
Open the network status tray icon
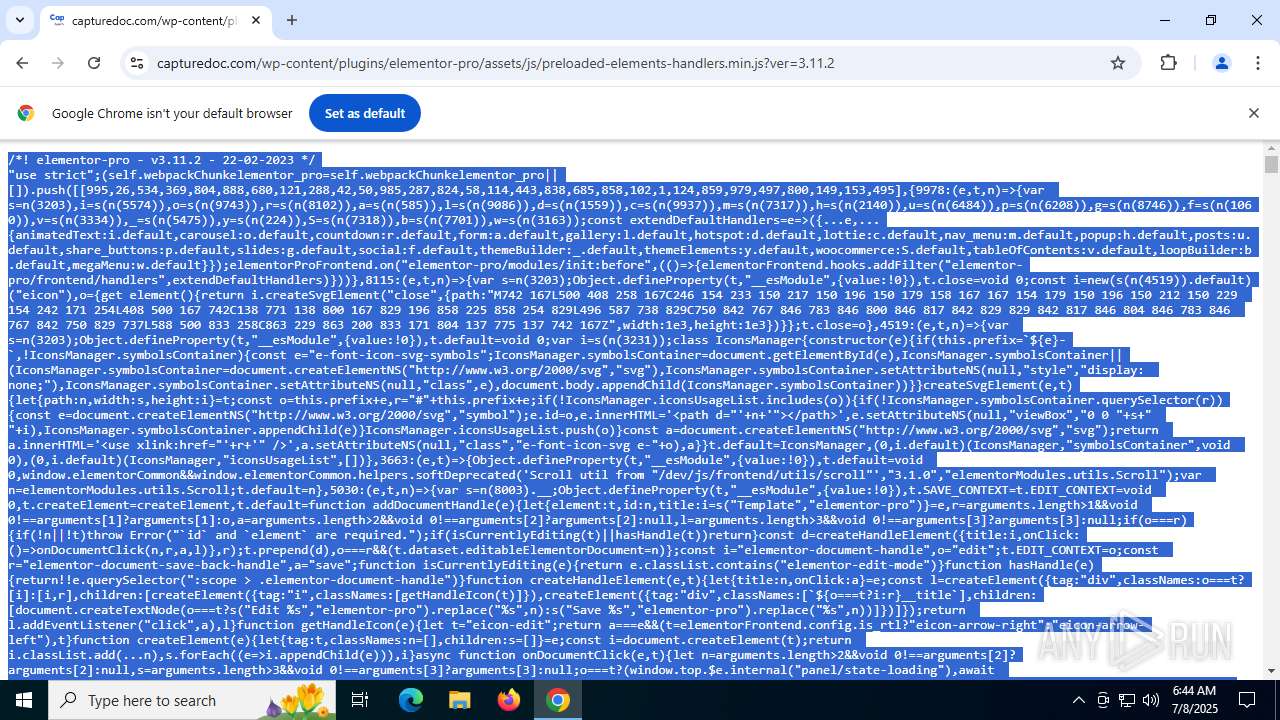[1127, 700]
